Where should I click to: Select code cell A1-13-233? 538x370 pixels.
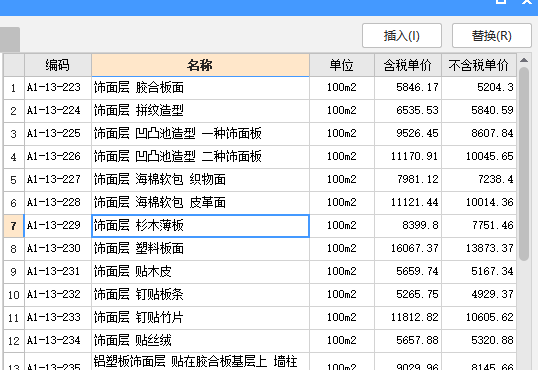click(58, 318)
